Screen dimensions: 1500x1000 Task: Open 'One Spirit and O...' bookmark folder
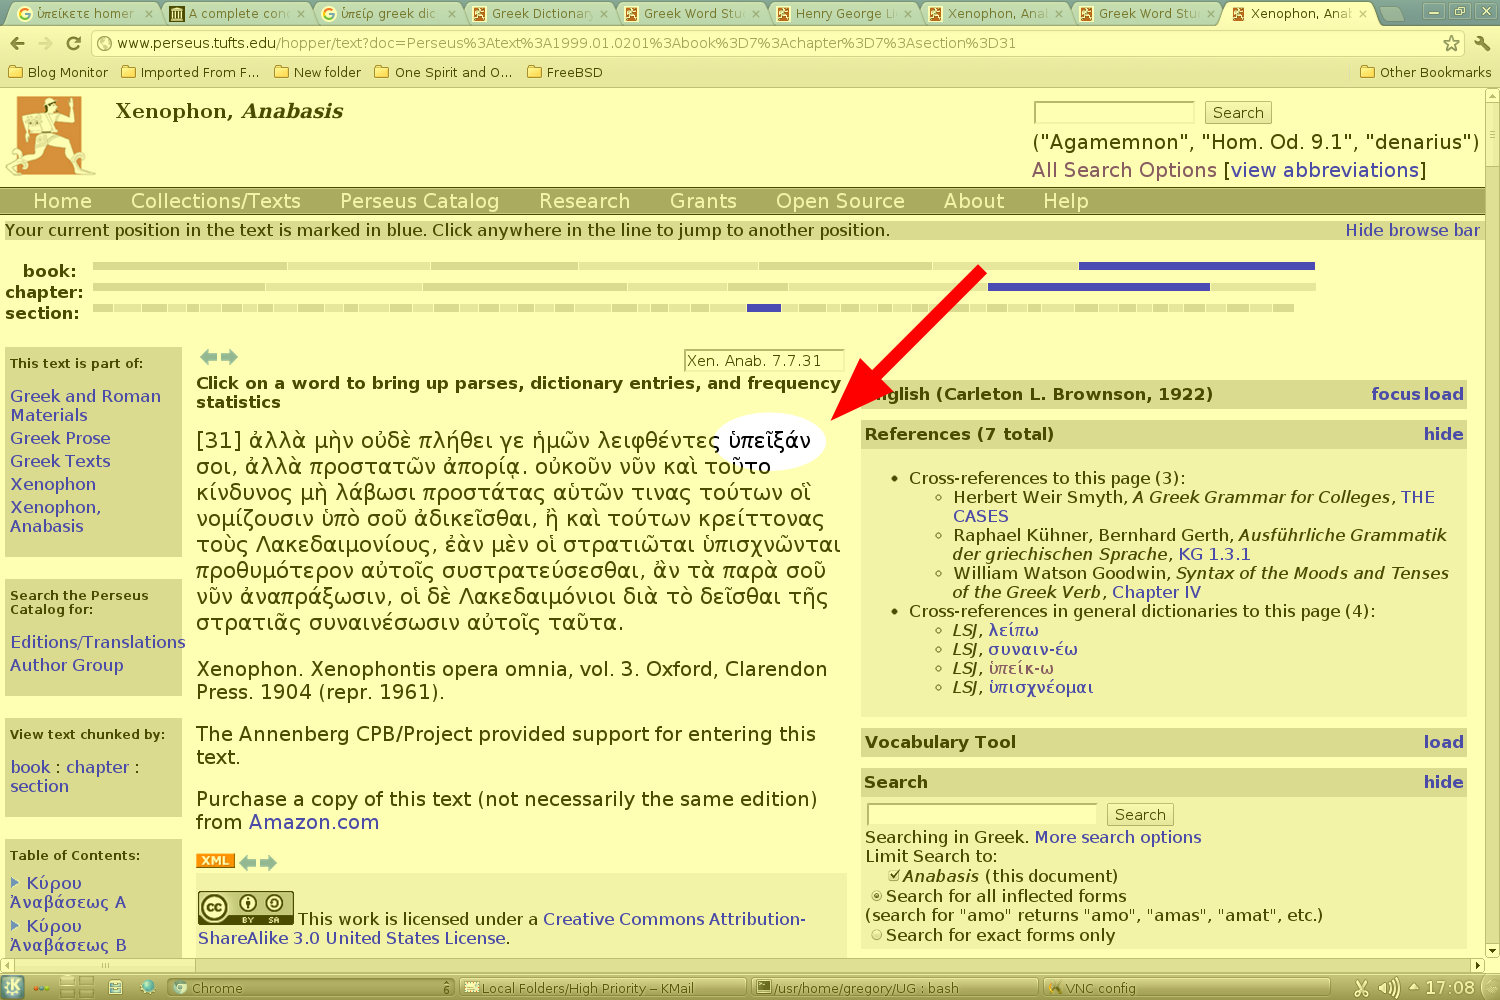click(443, 72)
